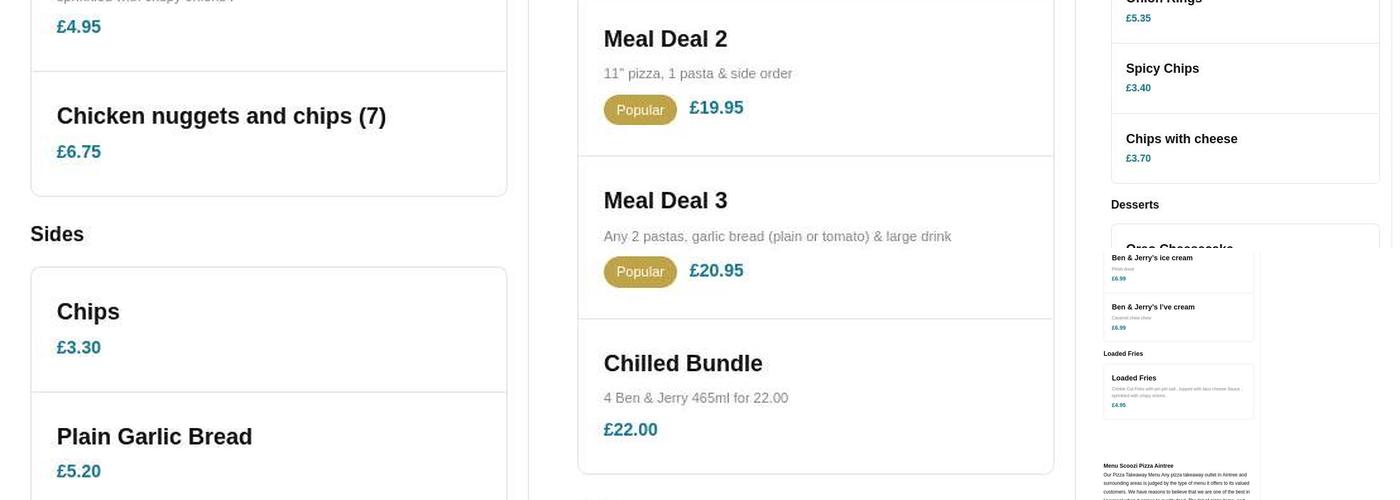Select the Chilled Bundle item

(x=682, y=364)
